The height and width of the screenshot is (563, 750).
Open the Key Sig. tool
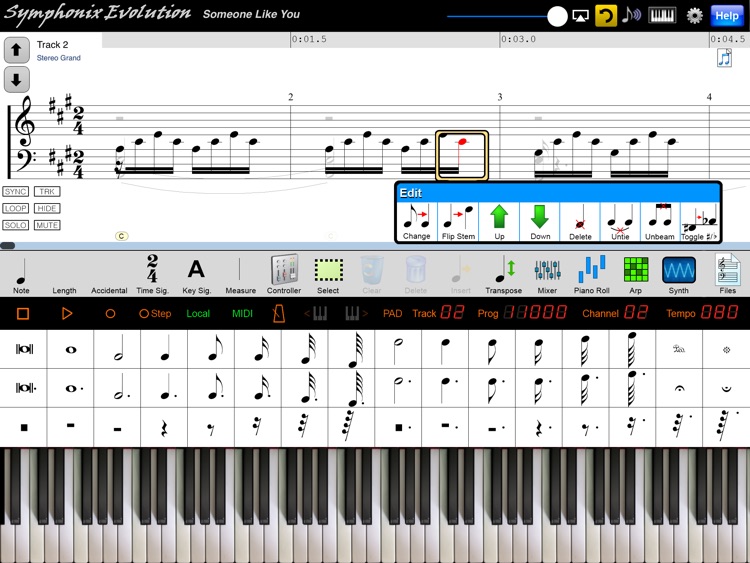point(196,275)
